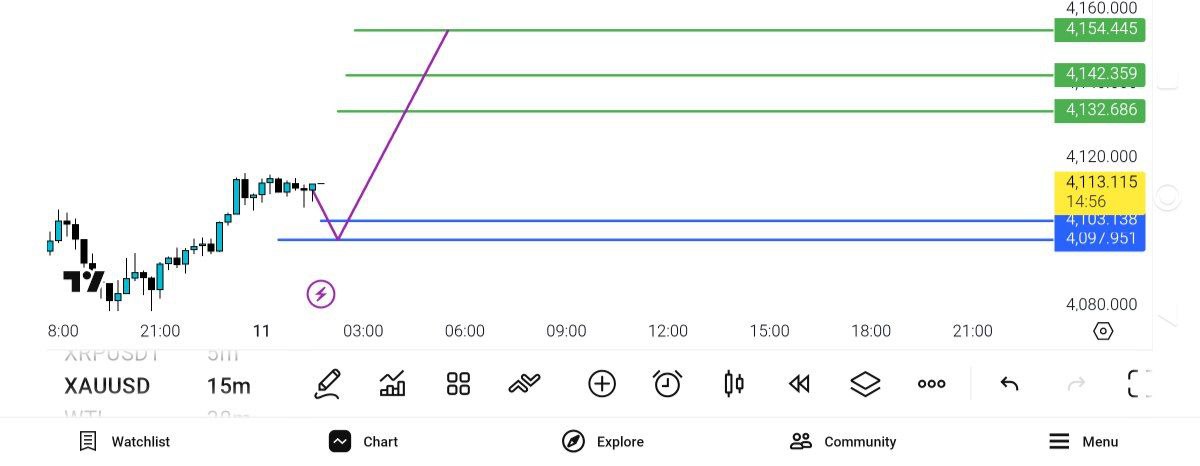Image resolution: width=1200 pixels, height=466 pixels.
Task: Open the indicators chart icon
Action: point(393,384)
